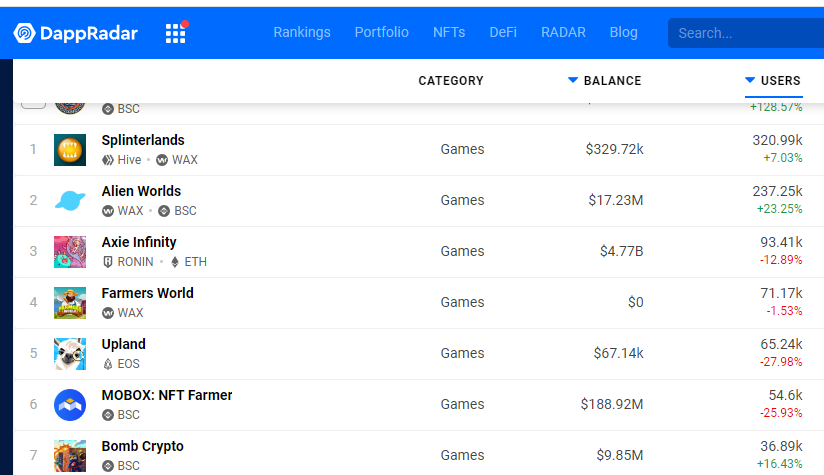Viewport: 824px width, 475px height.
Task: Open the Upland dapp link
Action: [123, 344]
